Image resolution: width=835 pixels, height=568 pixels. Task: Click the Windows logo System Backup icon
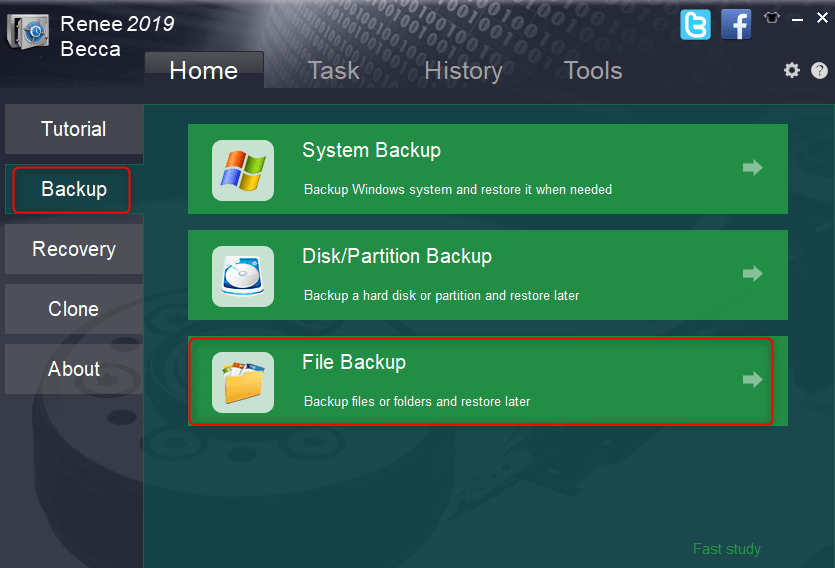[243, 170]
